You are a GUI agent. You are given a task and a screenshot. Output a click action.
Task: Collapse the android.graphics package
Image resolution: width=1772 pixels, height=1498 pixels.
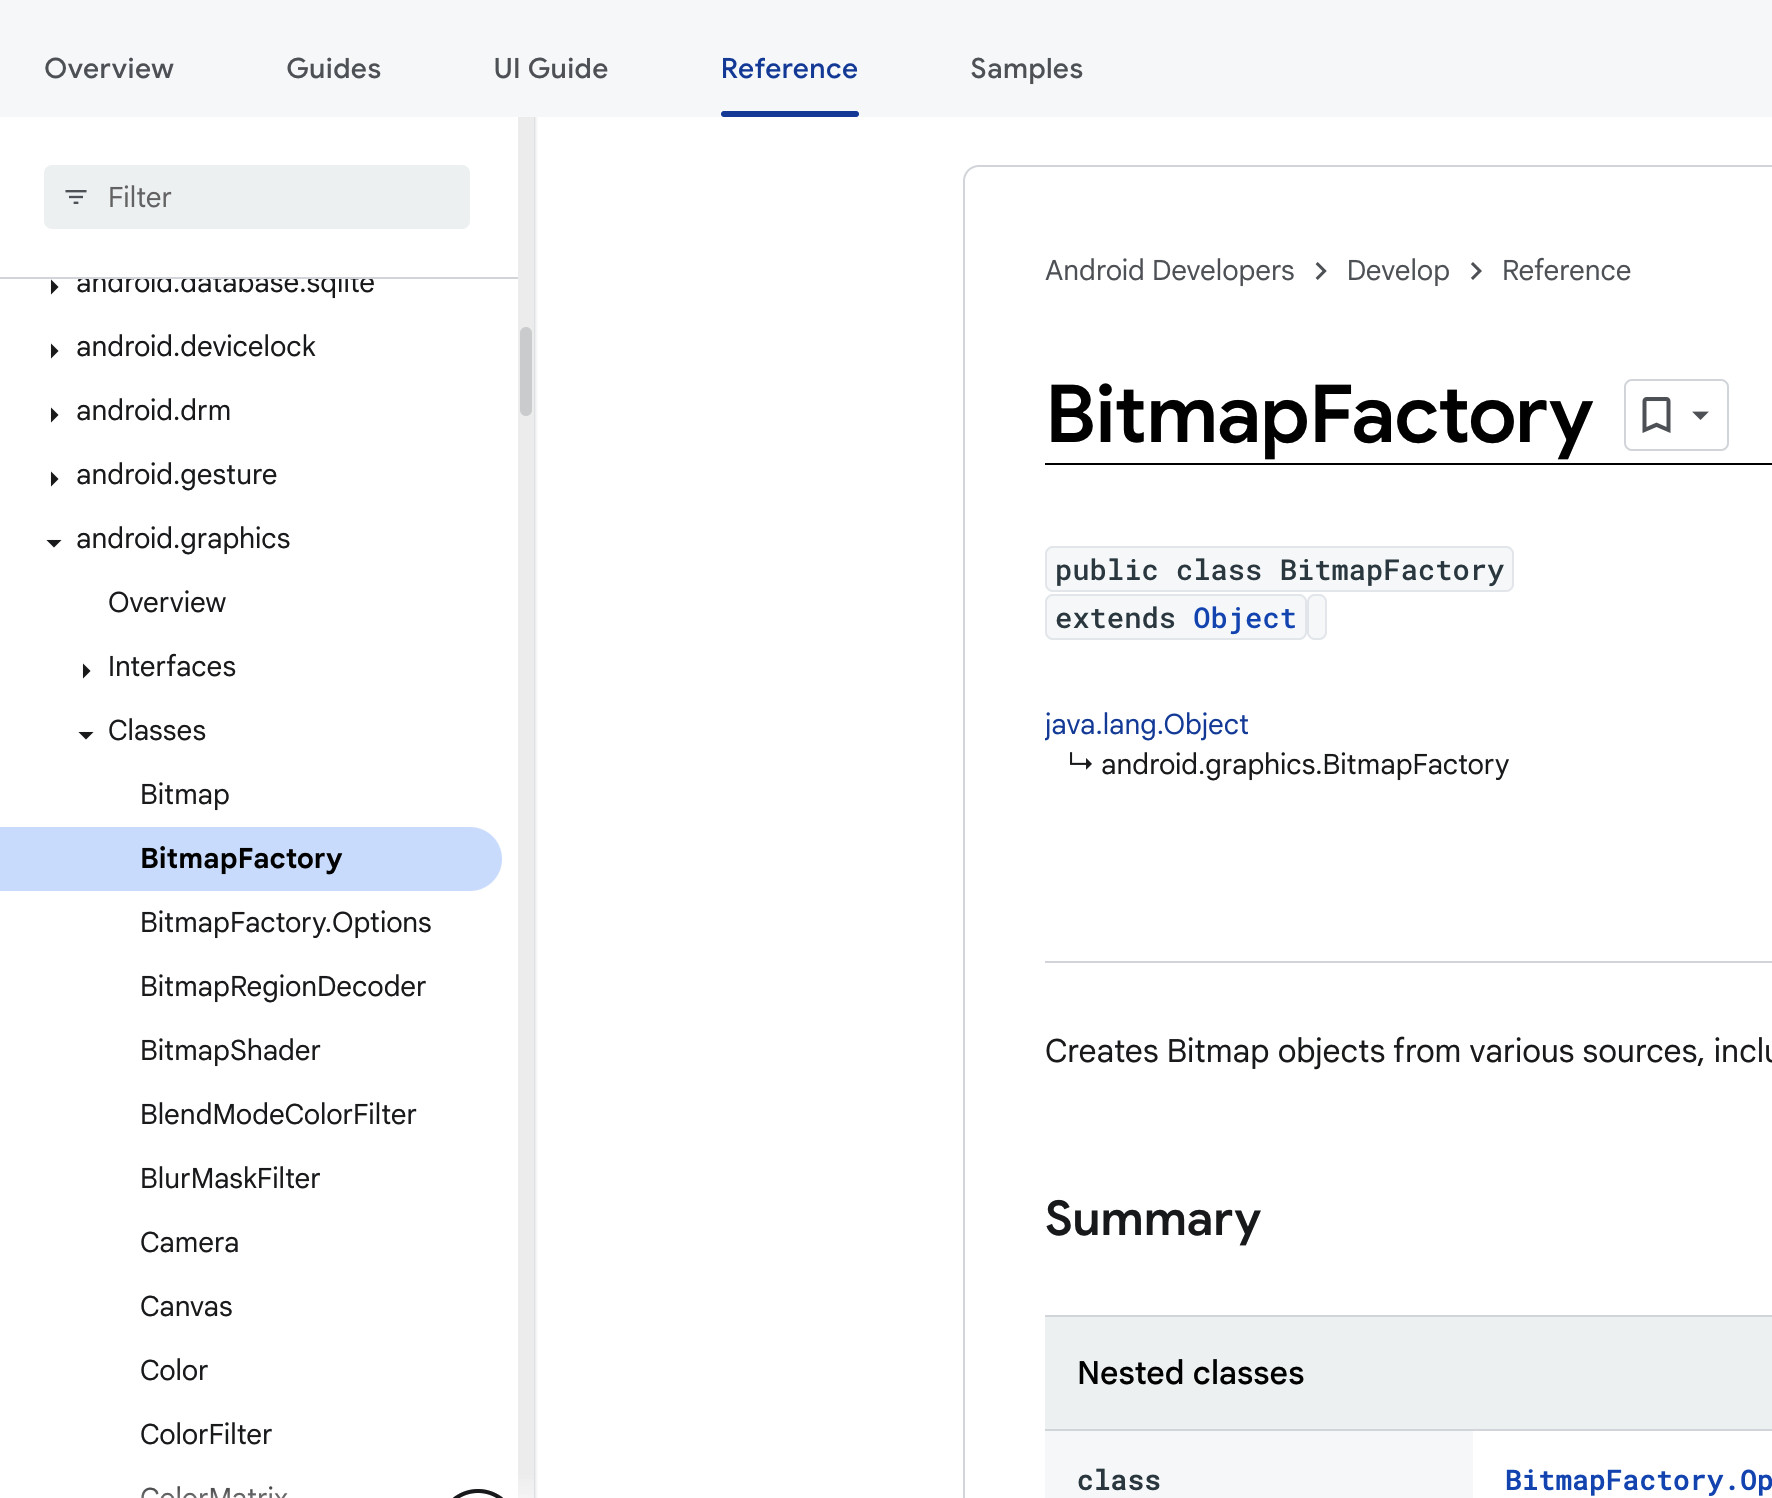[54, 541]
